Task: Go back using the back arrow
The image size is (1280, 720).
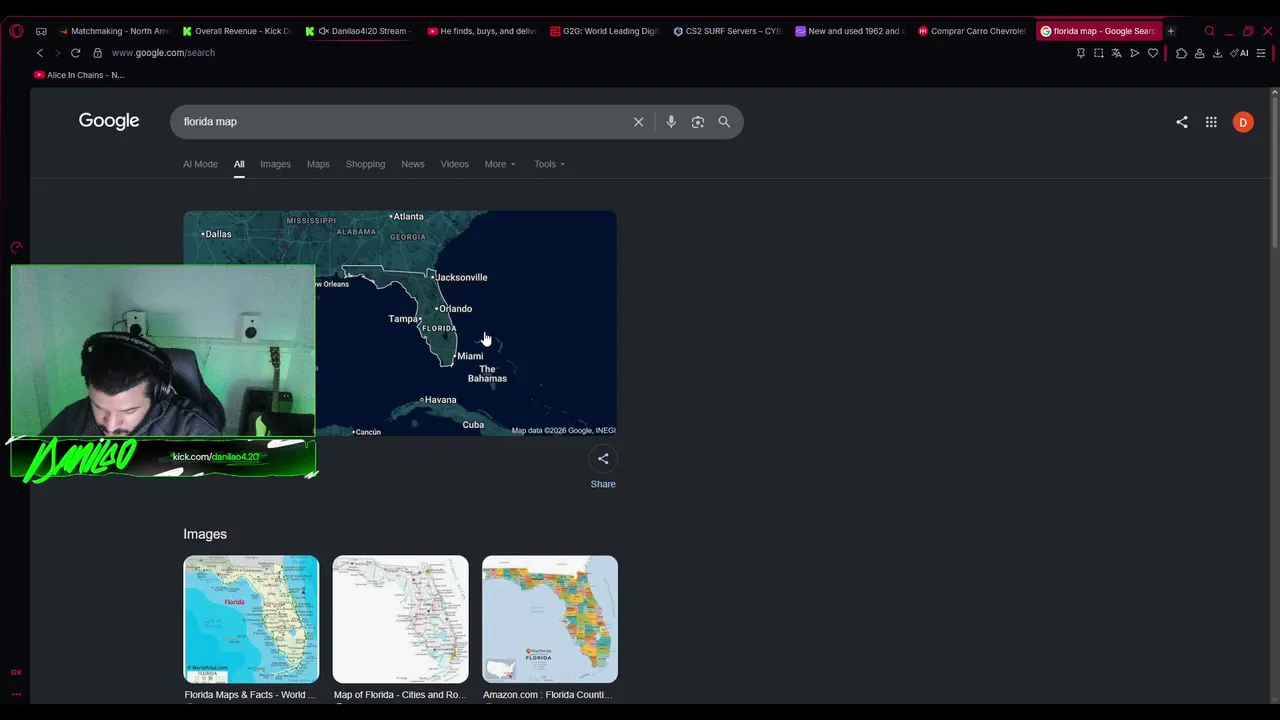Action: tap(40, 53)
